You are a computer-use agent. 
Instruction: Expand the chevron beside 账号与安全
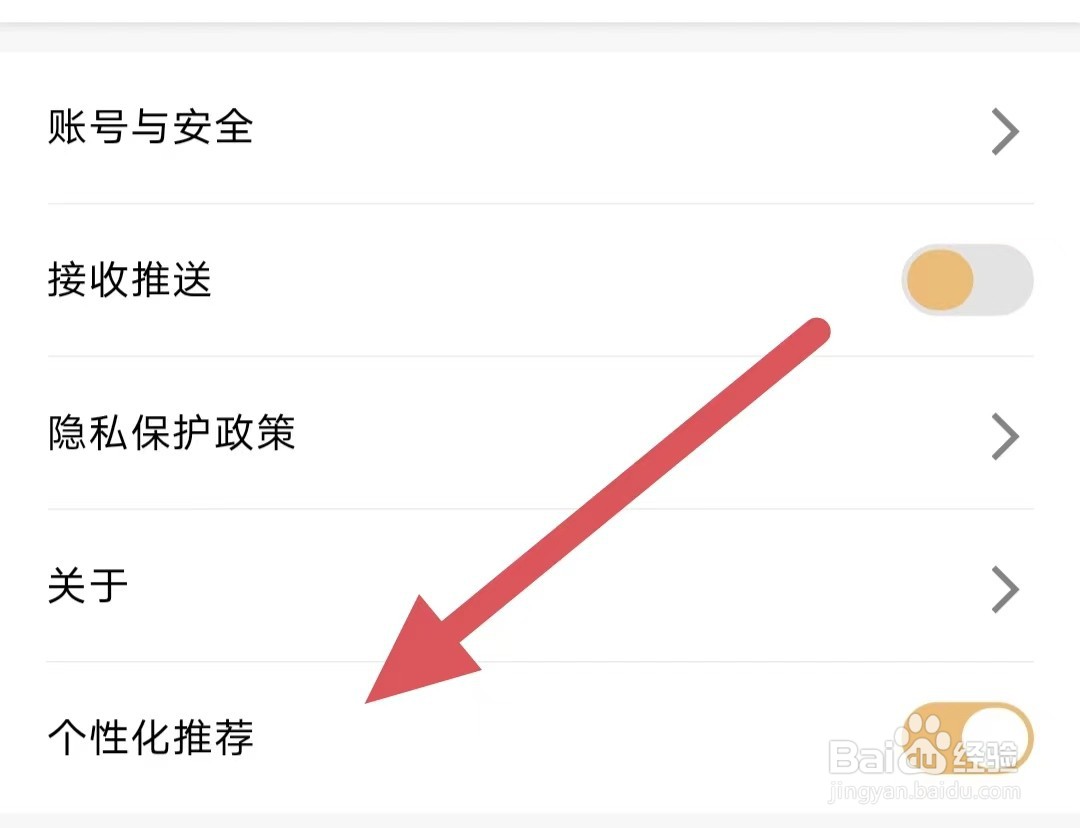pos(1005,131)
